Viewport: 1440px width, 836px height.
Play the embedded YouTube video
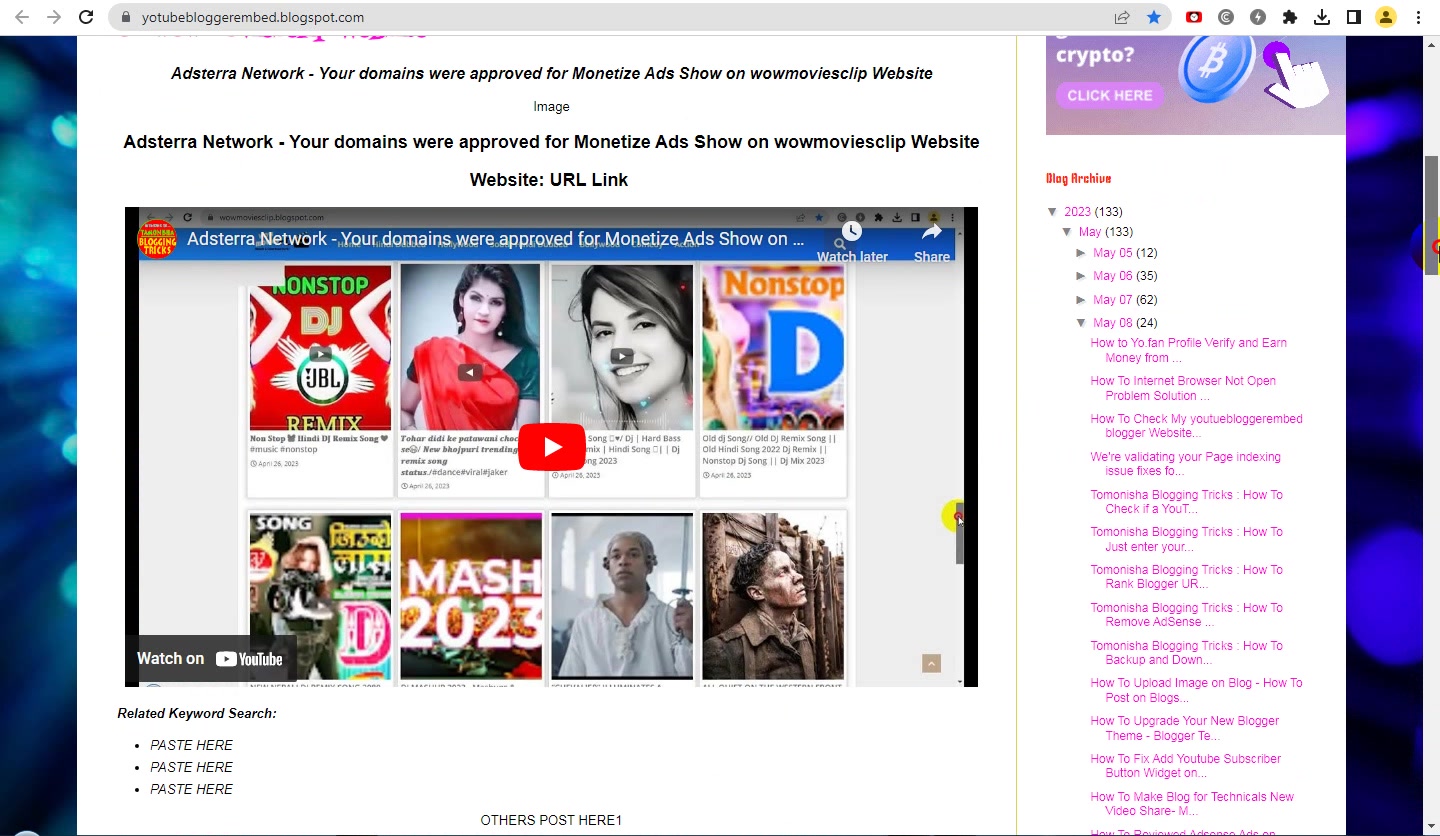point(551,447)
